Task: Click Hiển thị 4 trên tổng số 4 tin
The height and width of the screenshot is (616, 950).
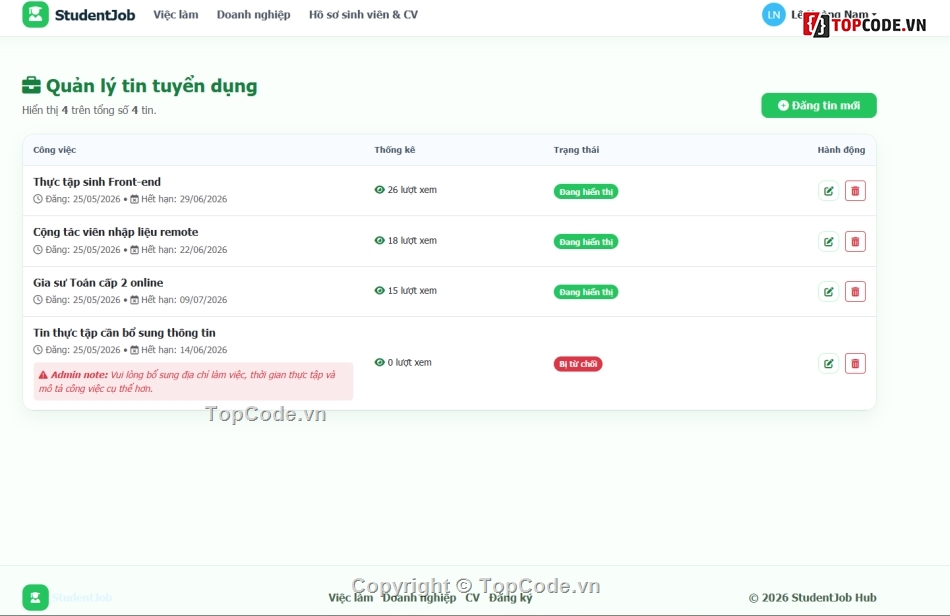Action: pyautogui.click(x=89, y=110)
